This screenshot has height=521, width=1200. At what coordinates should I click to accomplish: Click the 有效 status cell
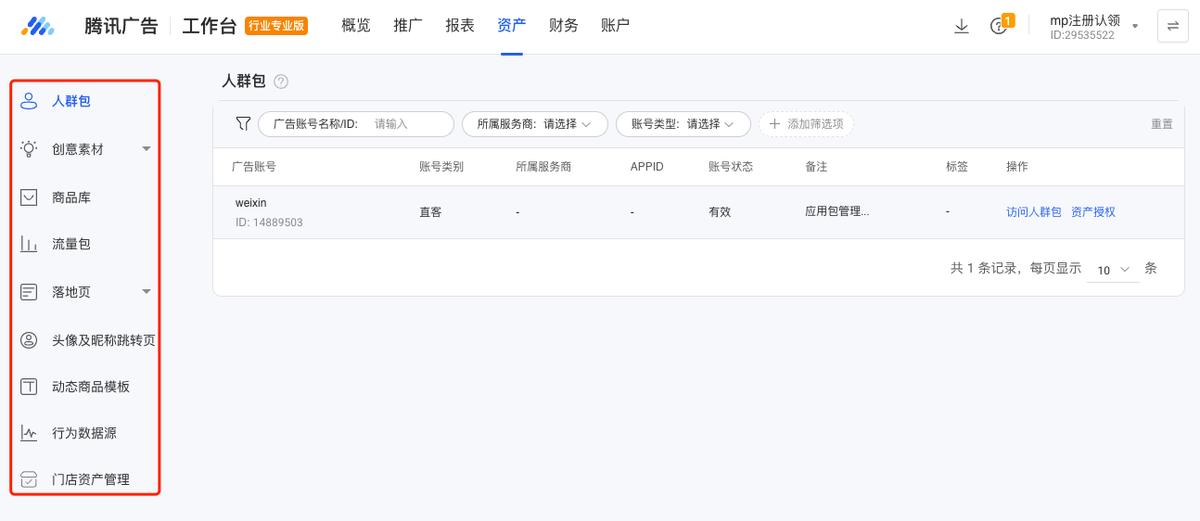tap(719, 212)
